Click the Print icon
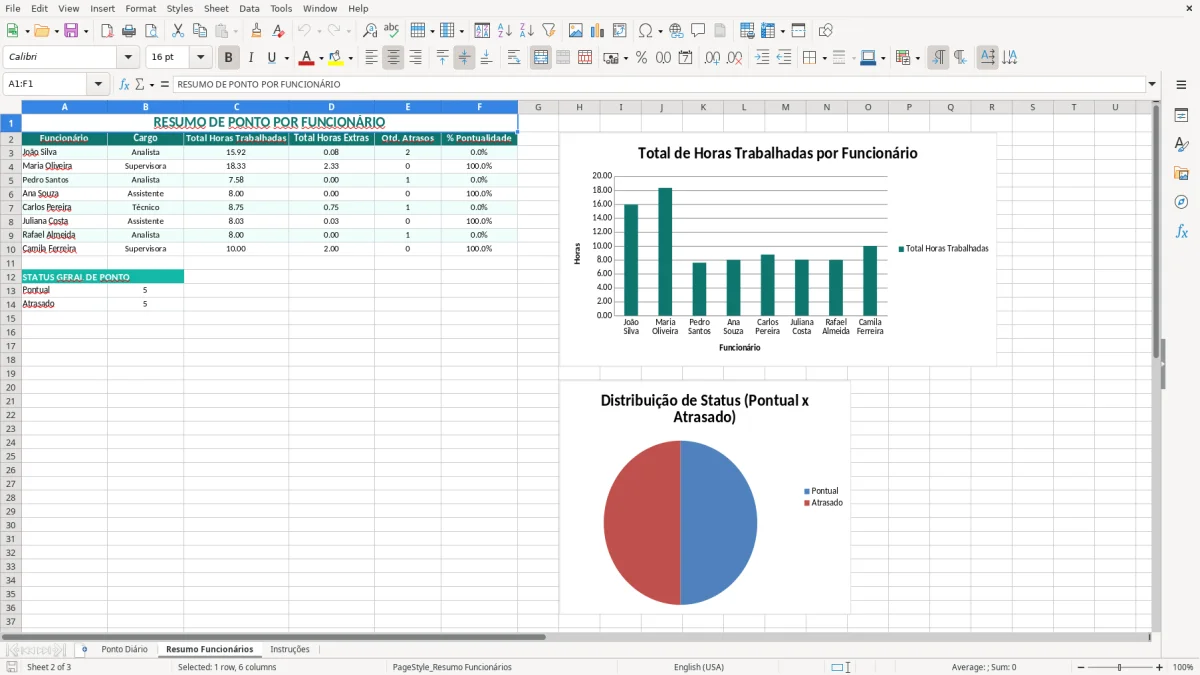 tap(129, 31)
